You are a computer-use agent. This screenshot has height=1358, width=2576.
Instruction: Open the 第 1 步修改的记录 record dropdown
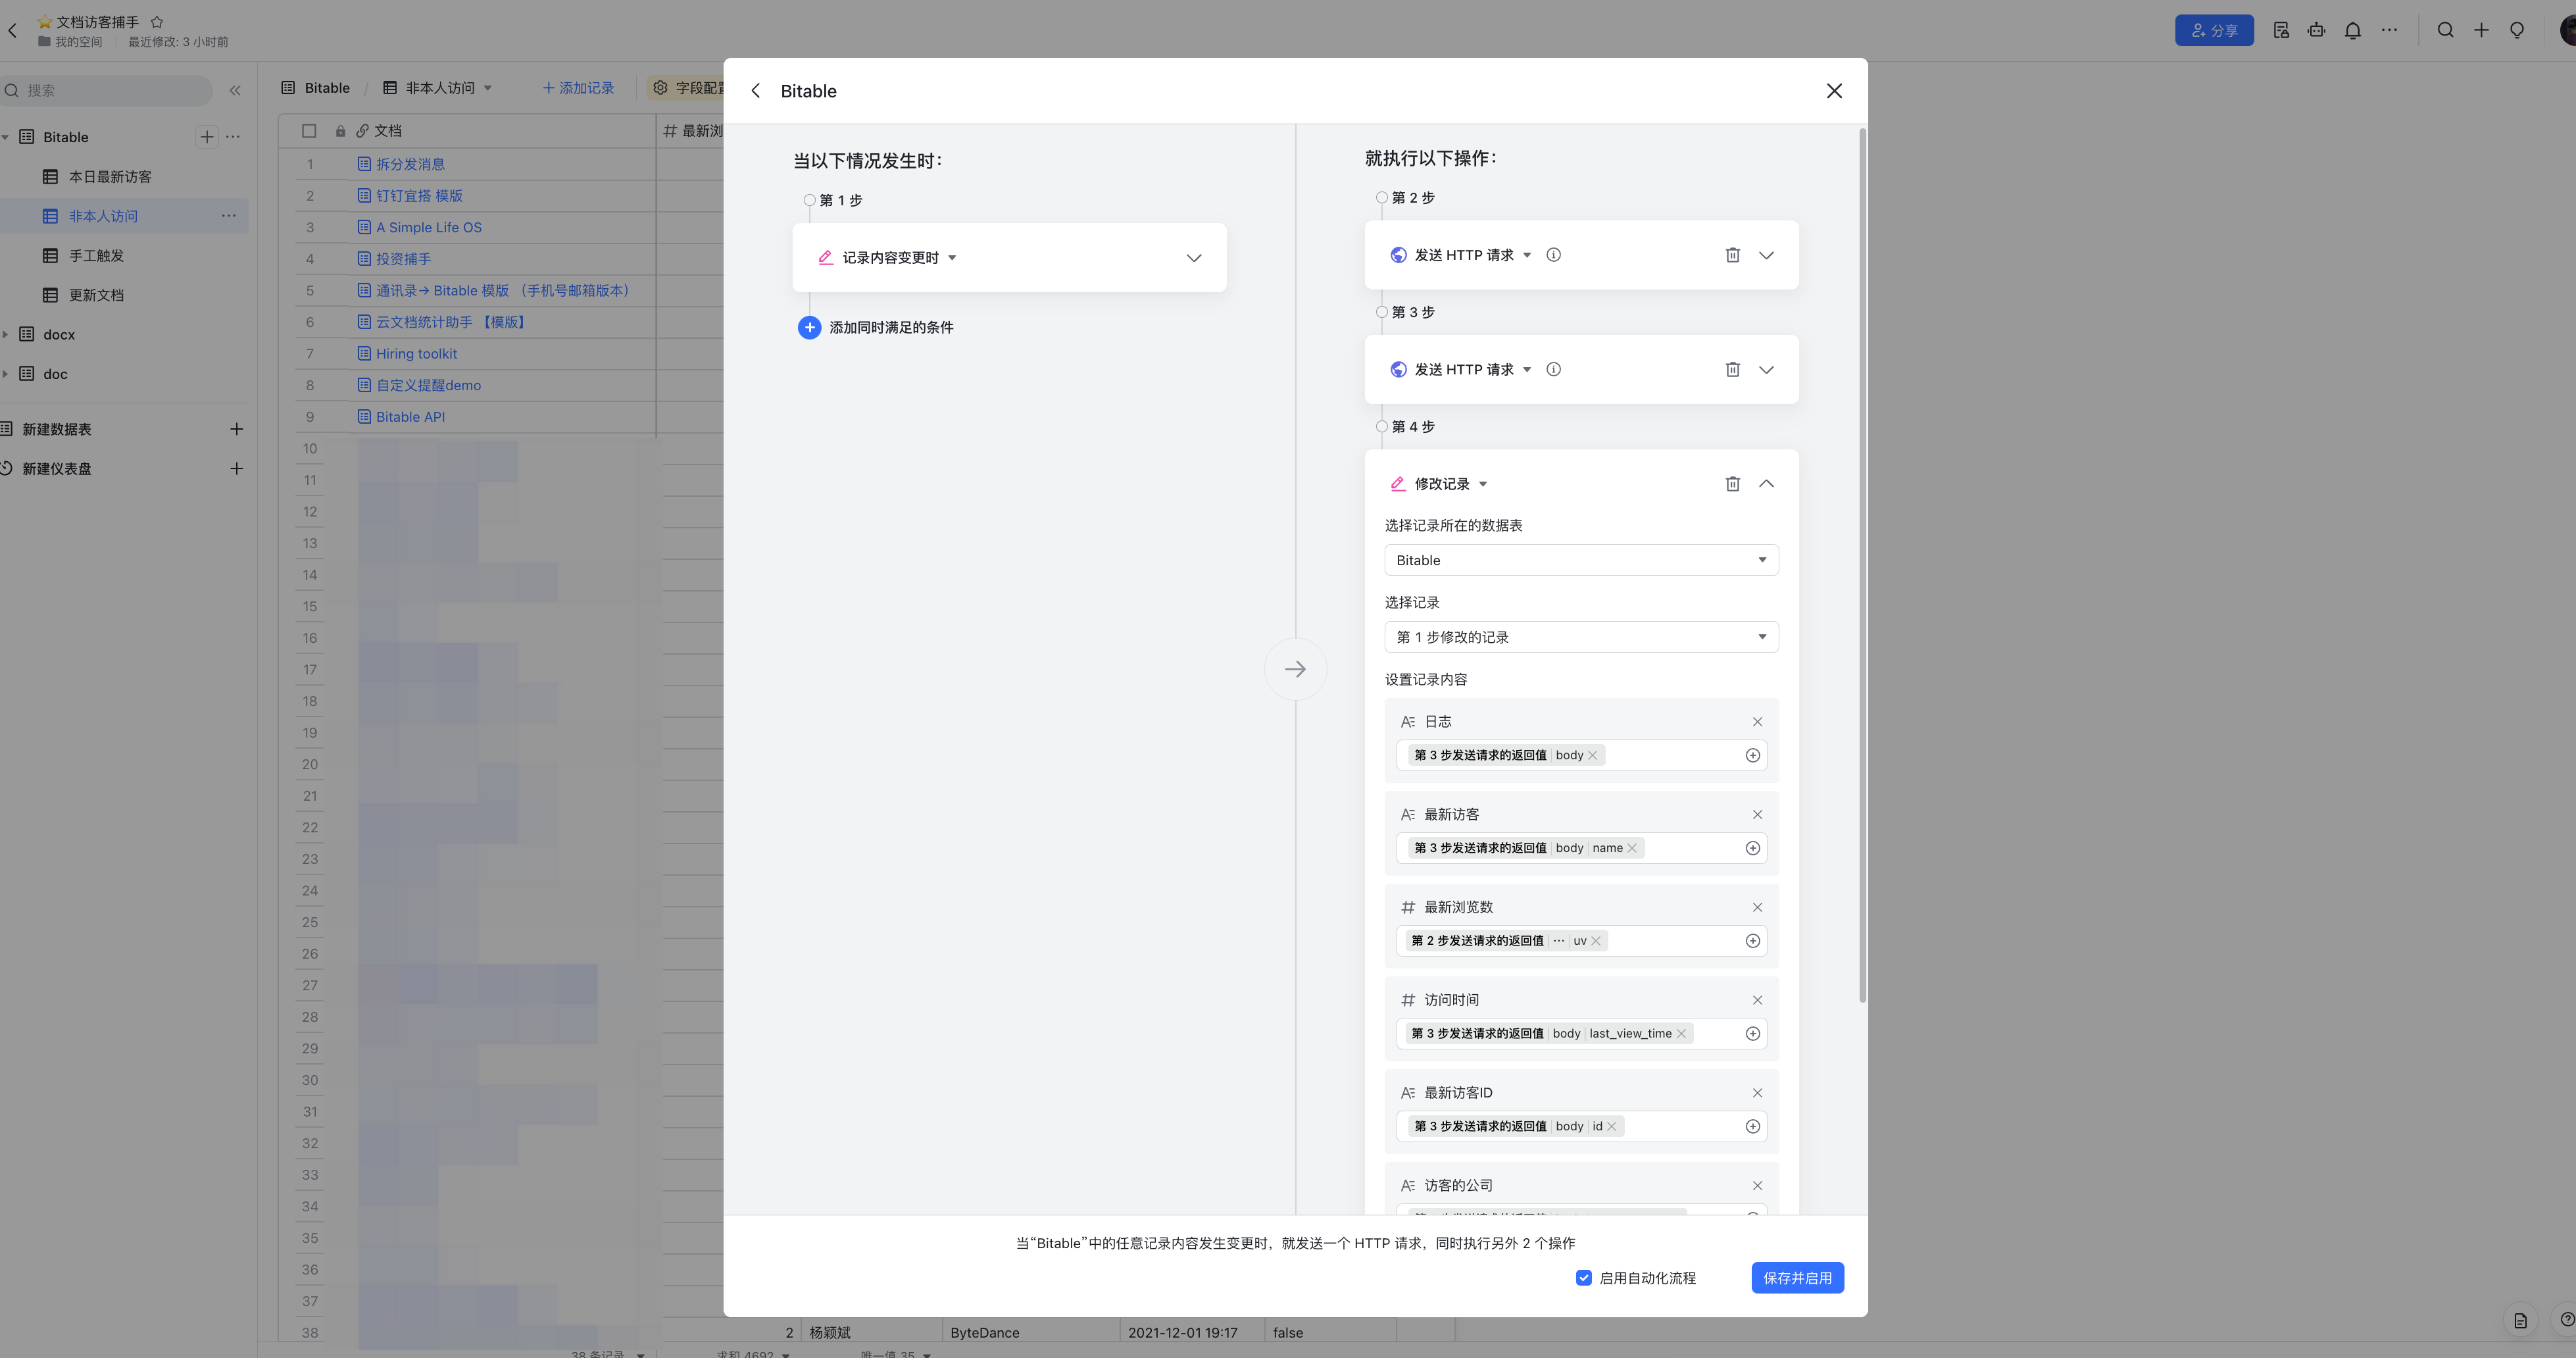click(x=1581, y=637)
